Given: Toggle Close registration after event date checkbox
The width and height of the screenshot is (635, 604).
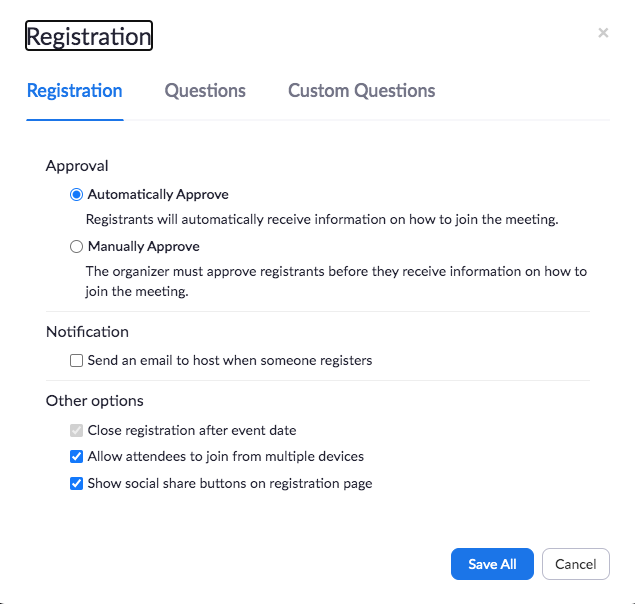Looking at the screenshot, I should pyautogui.click(x=76, y=430).
